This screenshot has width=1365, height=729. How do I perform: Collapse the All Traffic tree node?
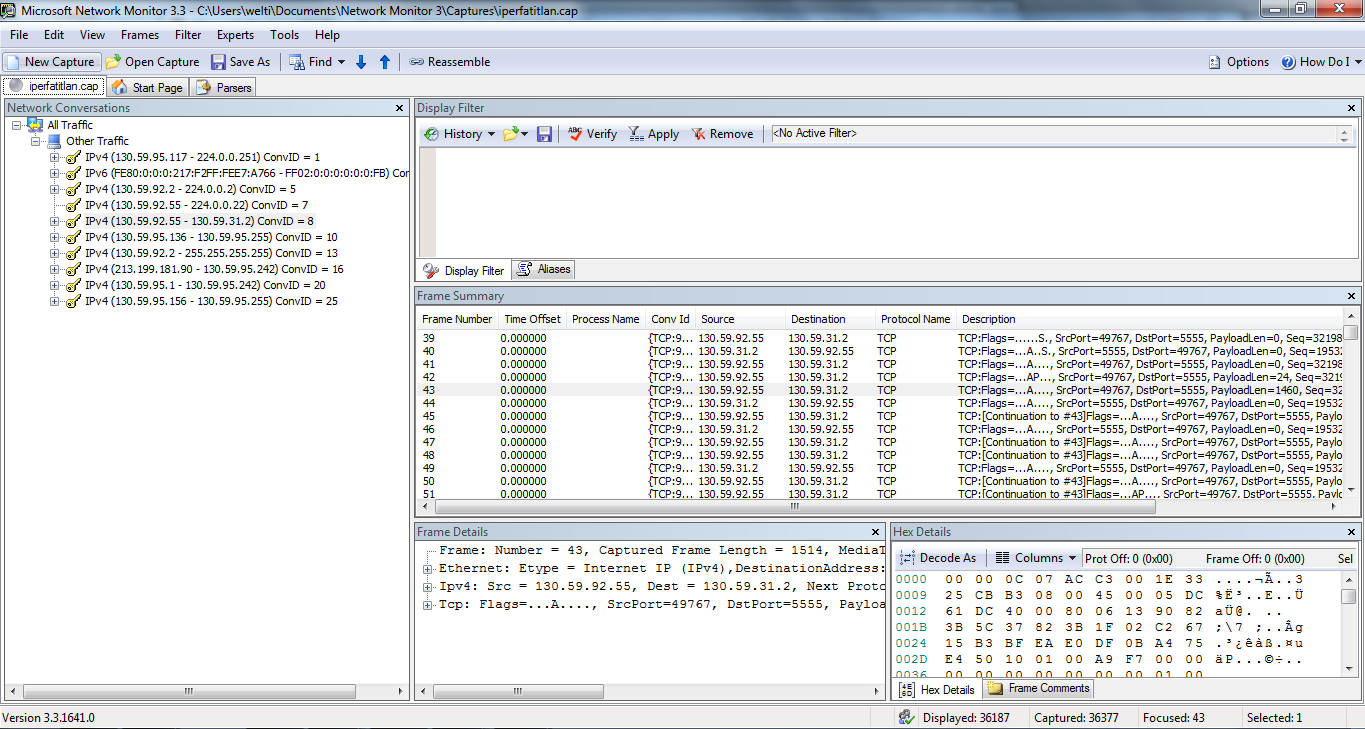point(17,125)
